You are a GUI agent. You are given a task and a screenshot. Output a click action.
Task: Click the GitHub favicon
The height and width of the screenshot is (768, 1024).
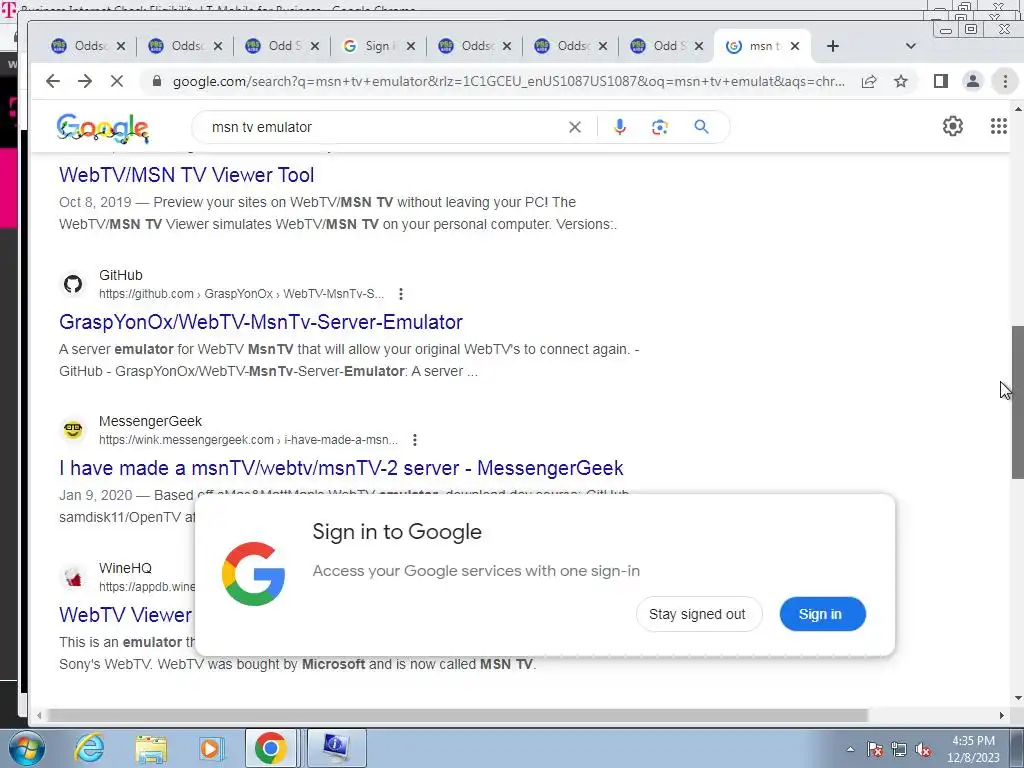(73, 284)
